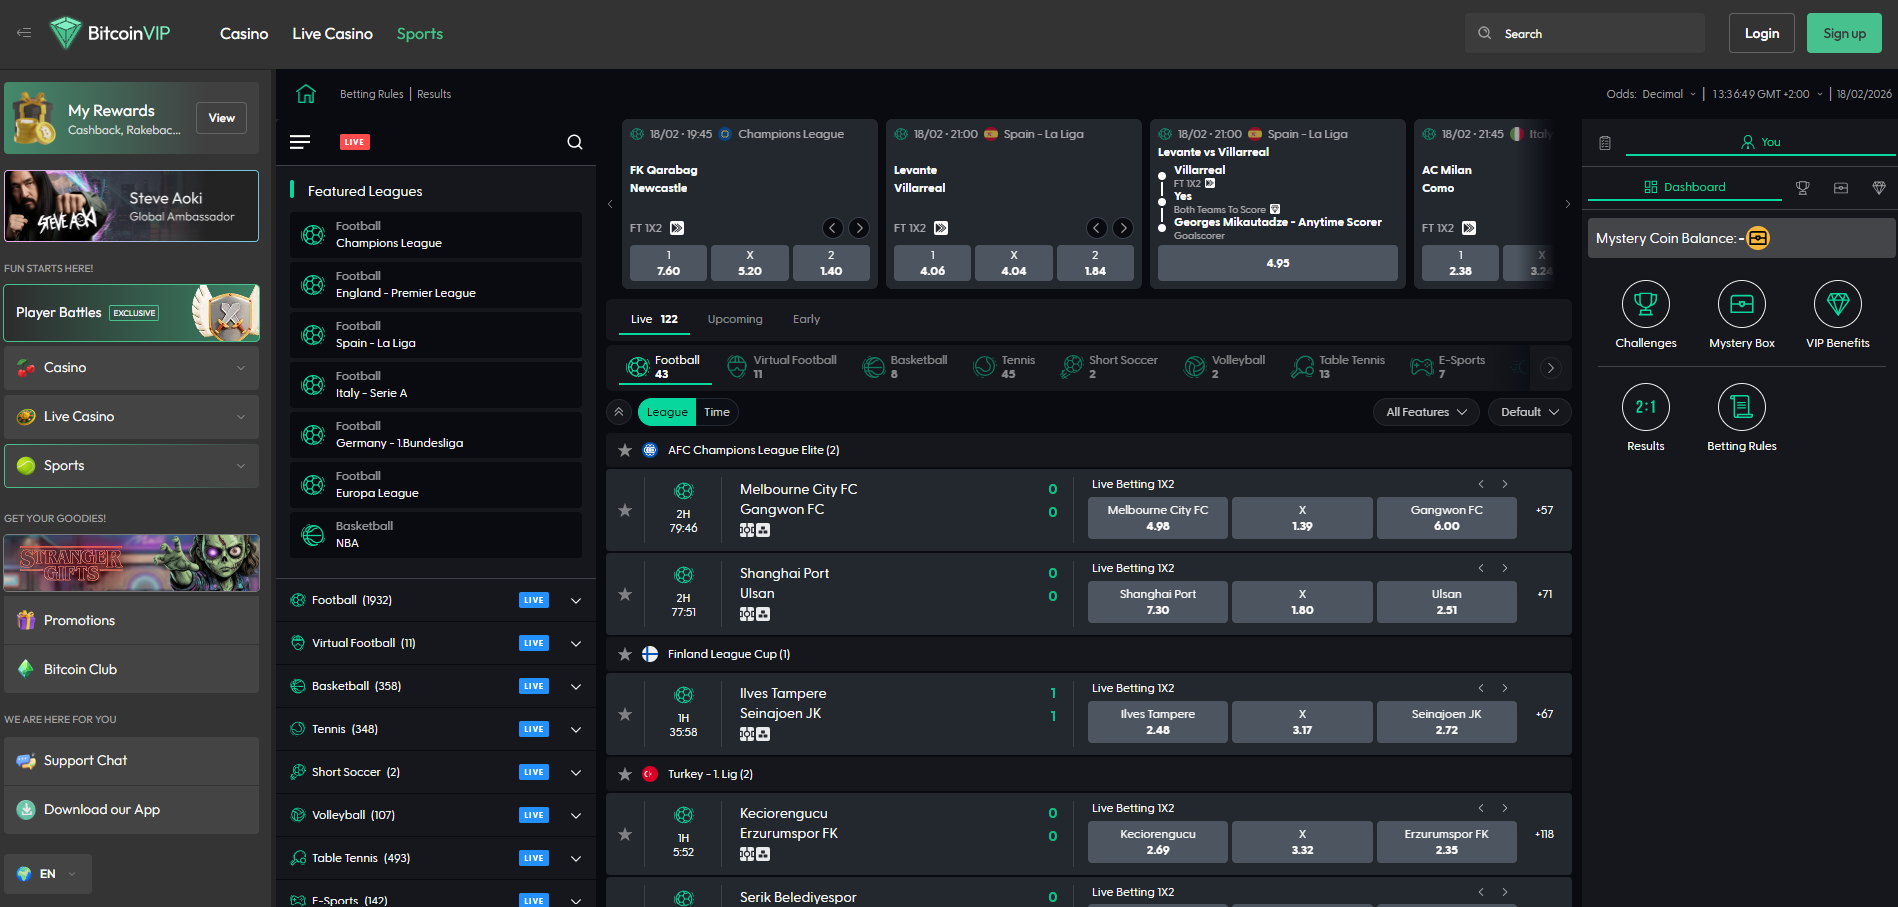
Task: Click the Sign up button
Action: (1844, 32)
